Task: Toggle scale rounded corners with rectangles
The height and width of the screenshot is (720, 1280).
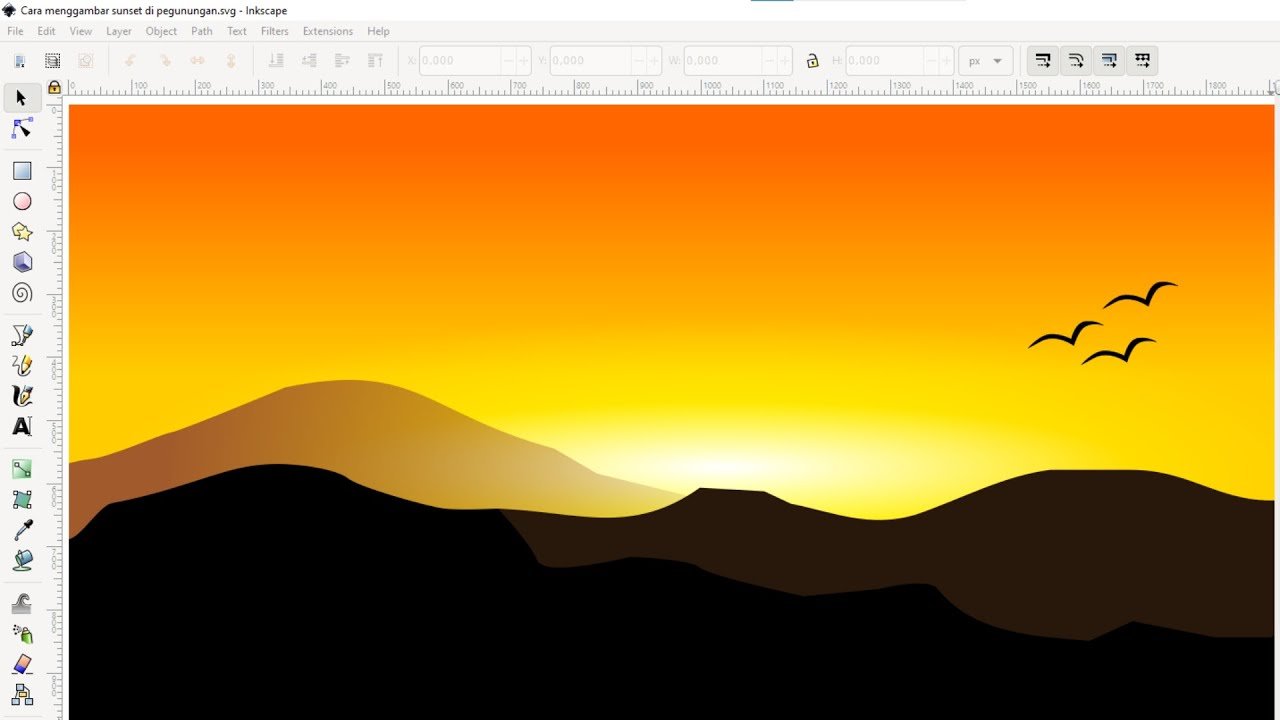Action: pyautogui.click(x=1075, y=61)
